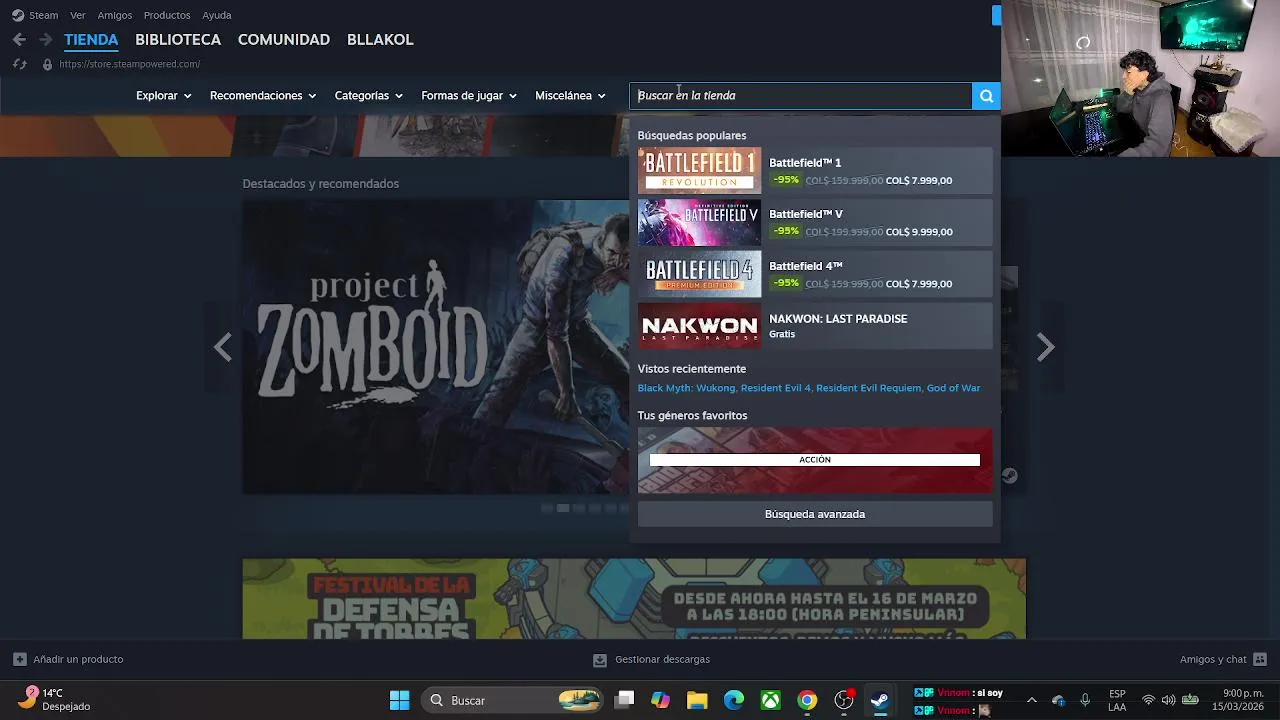Select NAKWON: LAST PARADISE suggestion

815,326
